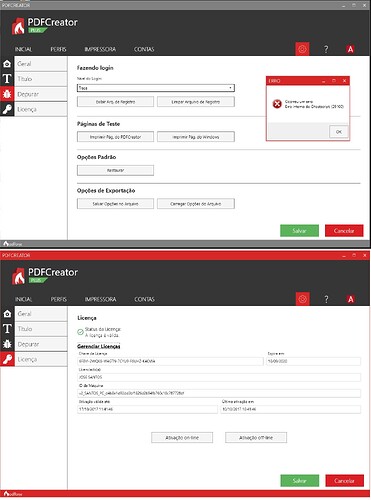
Task: Open the Geral home icon in Depurar window
Action: (x=7, y=64)
